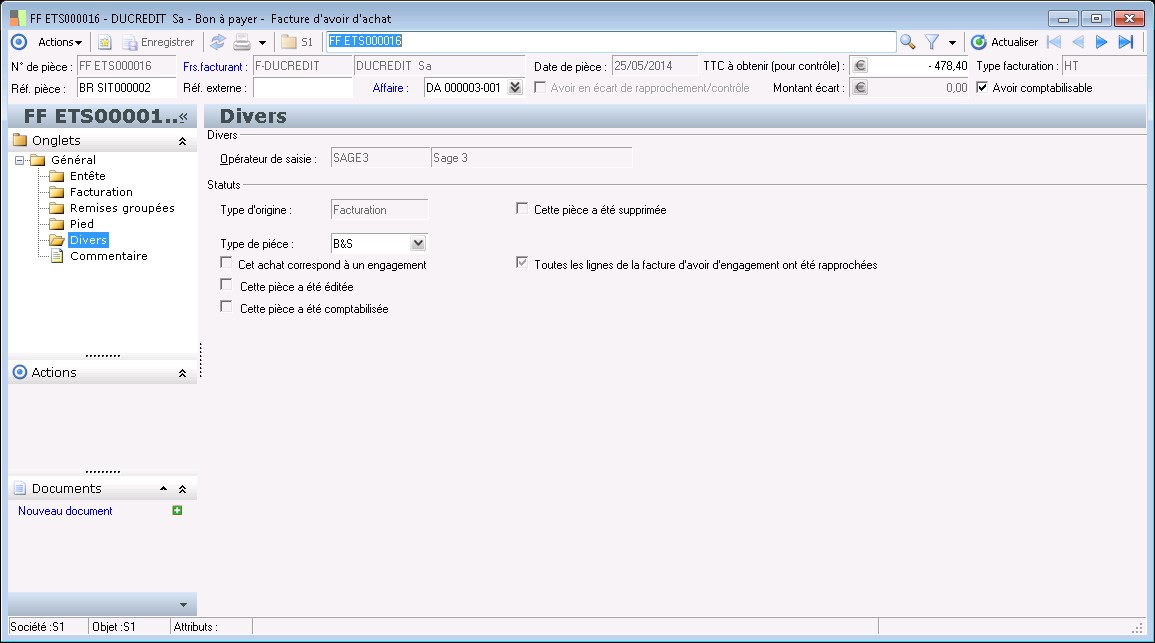Click the printer icon

(242, 42)
